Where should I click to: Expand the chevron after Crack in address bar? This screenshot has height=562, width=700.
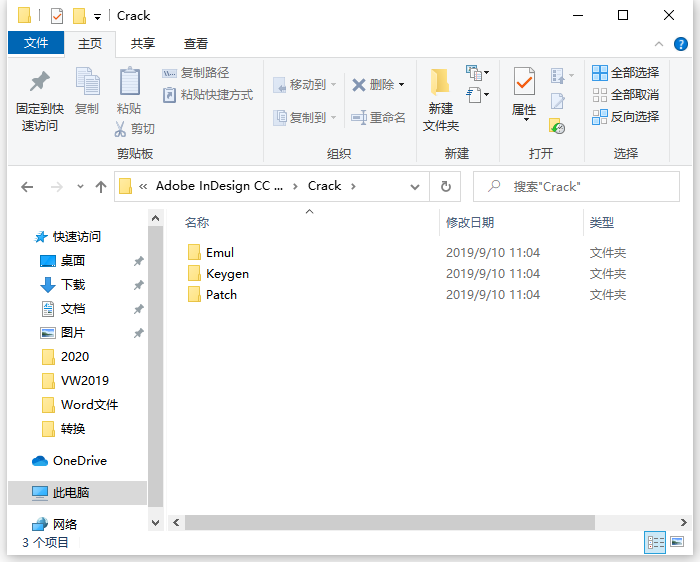(353, 187)
